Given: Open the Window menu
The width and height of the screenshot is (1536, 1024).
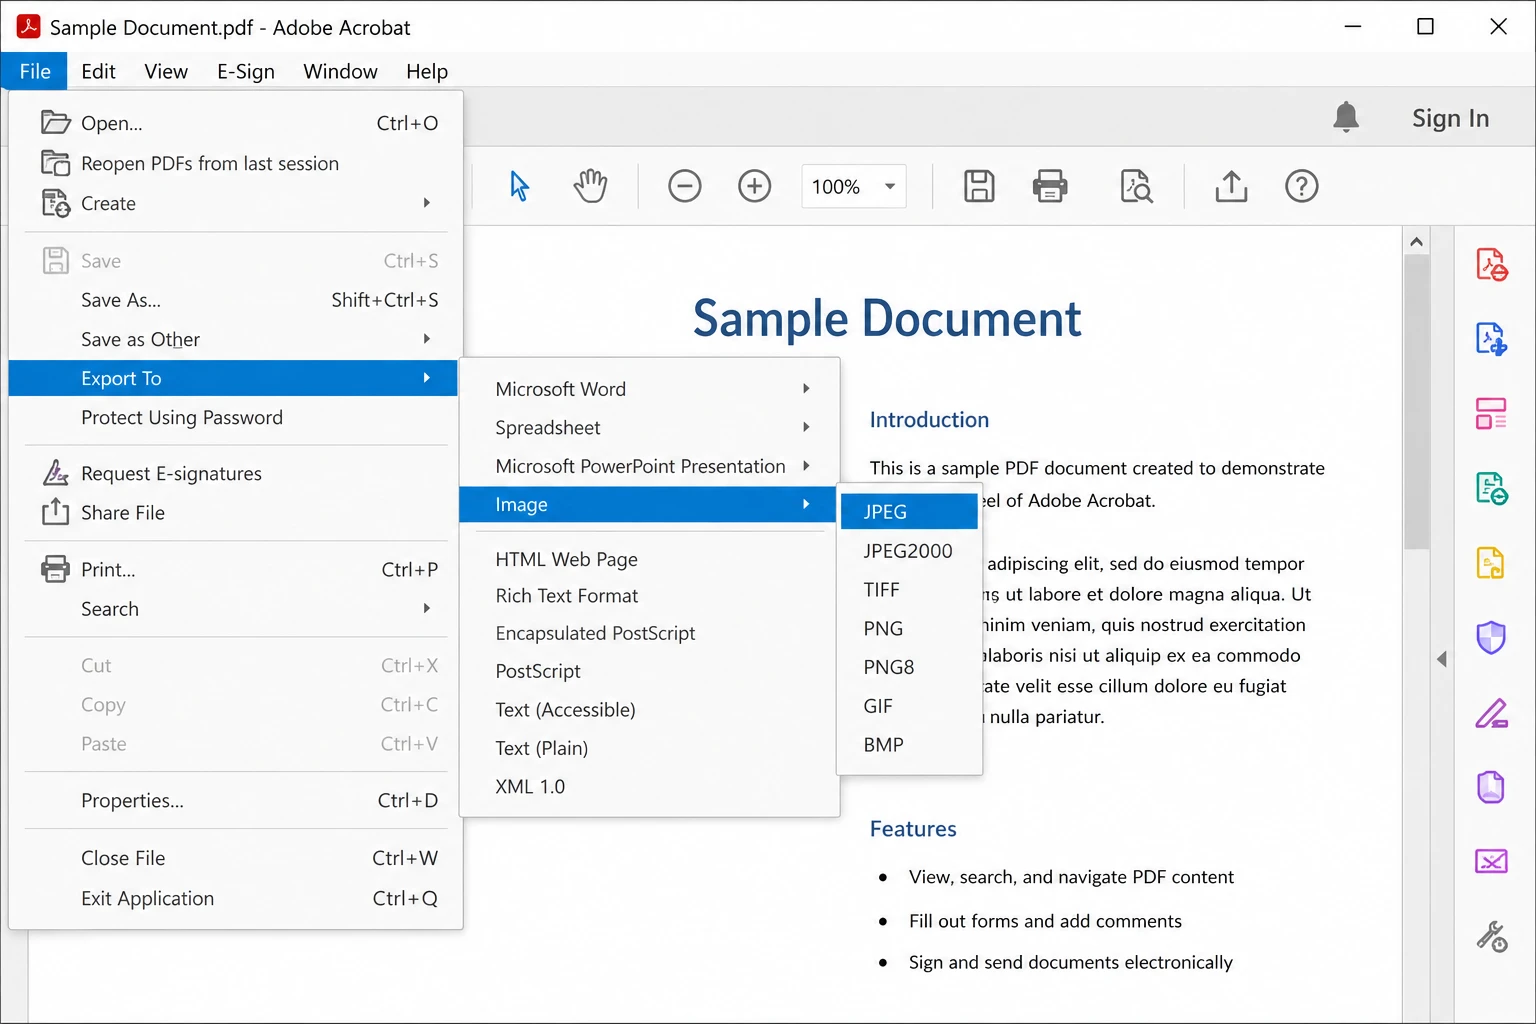Looking at the screenshot, I should (340, 71).
